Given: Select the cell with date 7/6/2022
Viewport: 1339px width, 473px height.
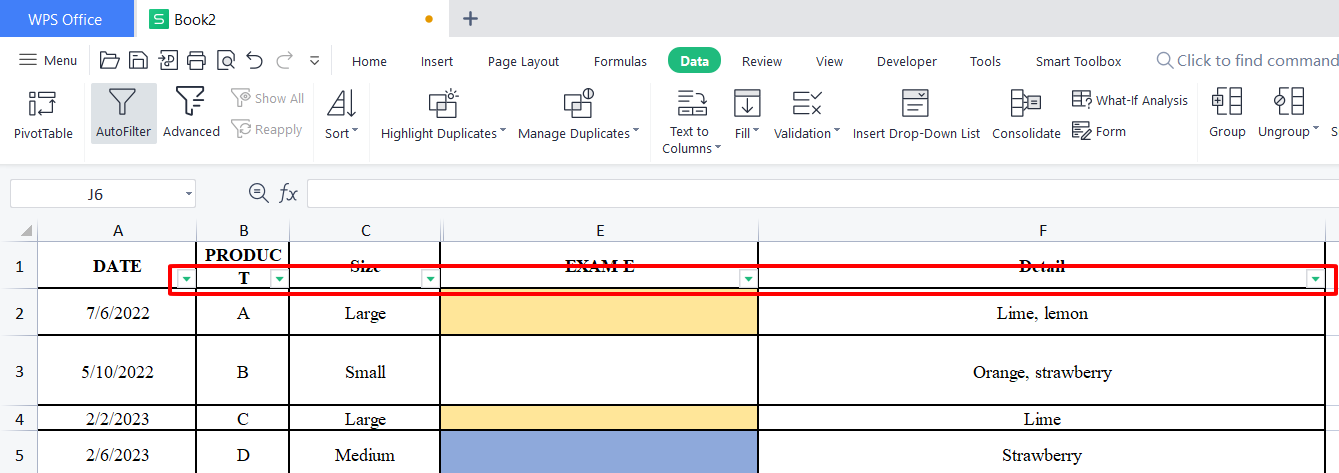Looking at the screenshot, I should (117, 313).
